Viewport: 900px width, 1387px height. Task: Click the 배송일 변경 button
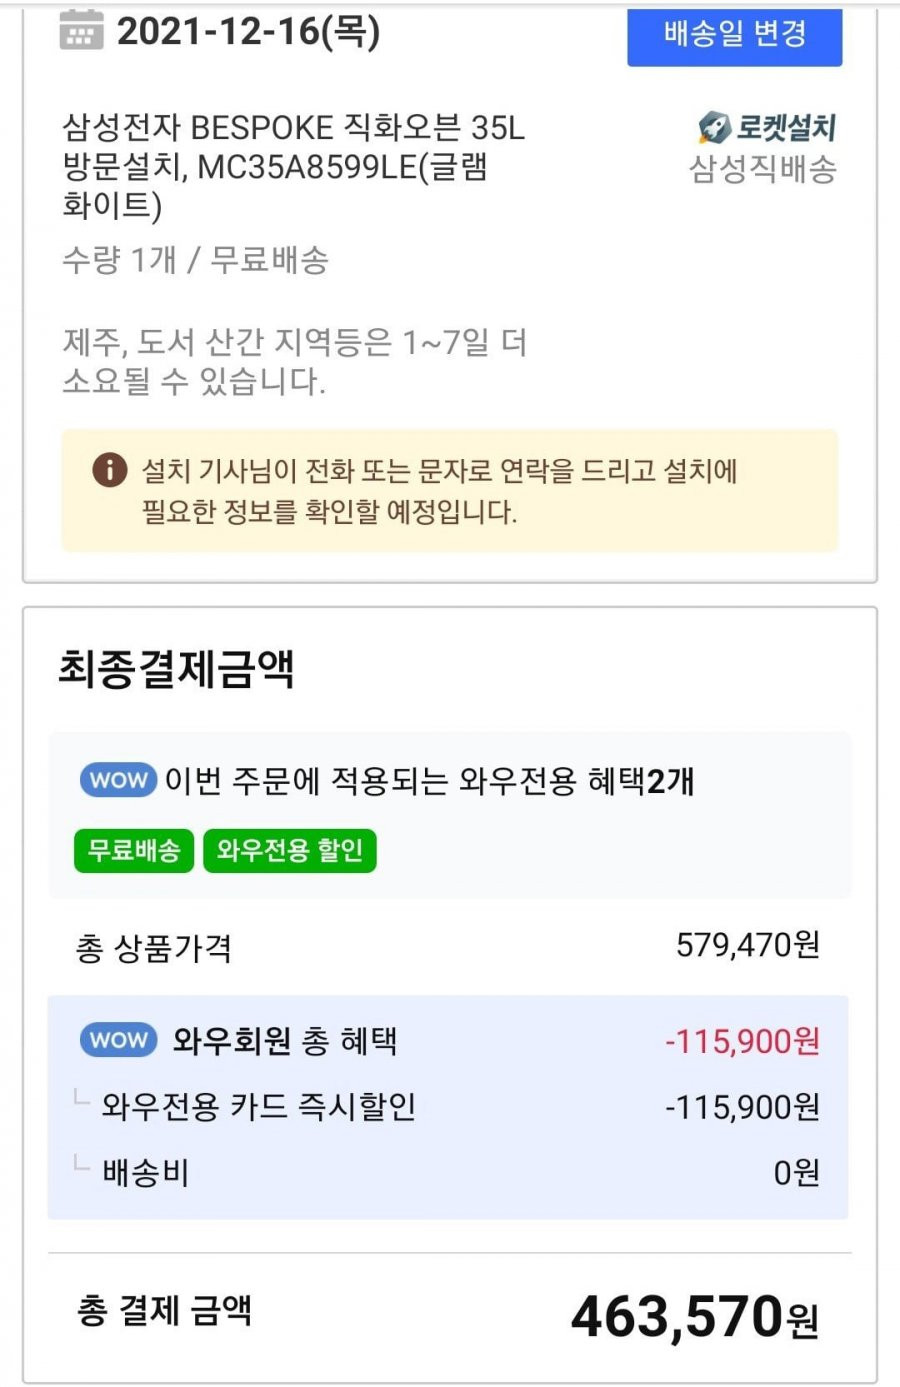(735, 35)
